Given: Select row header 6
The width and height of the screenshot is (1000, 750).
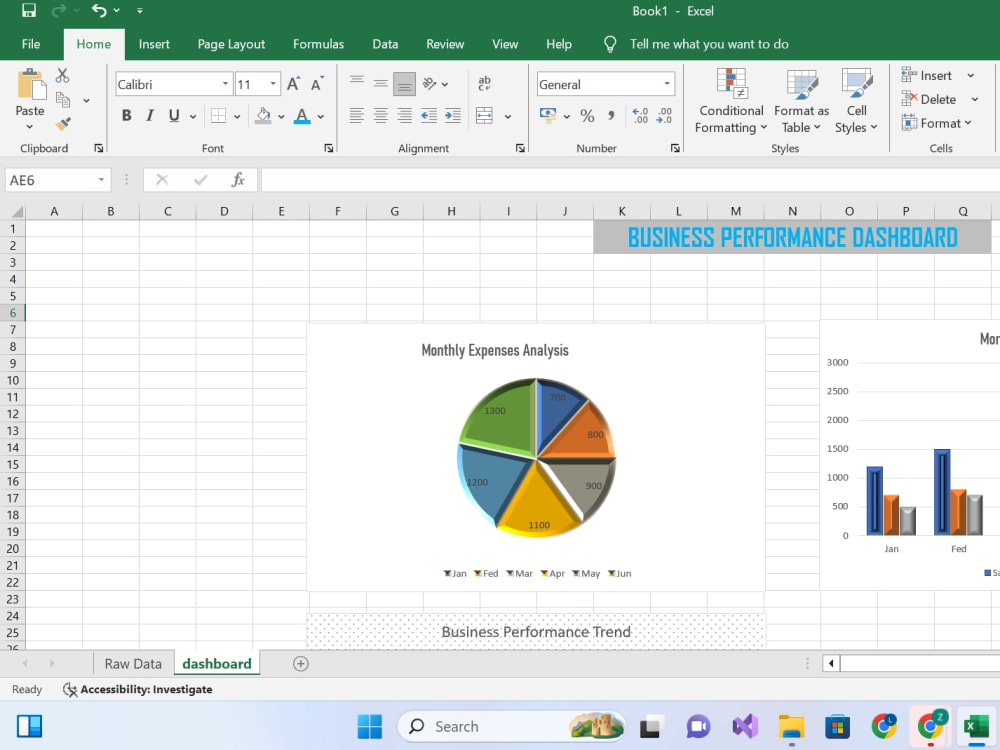Looking at the screenshot, I should (x=13, y=313).
